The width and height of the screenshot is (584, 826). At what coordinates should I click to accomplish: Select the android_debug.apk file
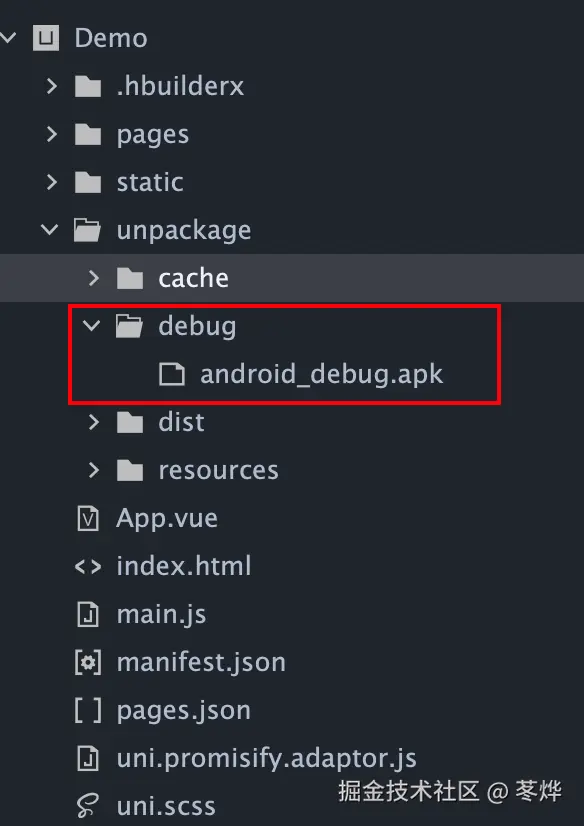pyautogui.click(x=322, y=375)
